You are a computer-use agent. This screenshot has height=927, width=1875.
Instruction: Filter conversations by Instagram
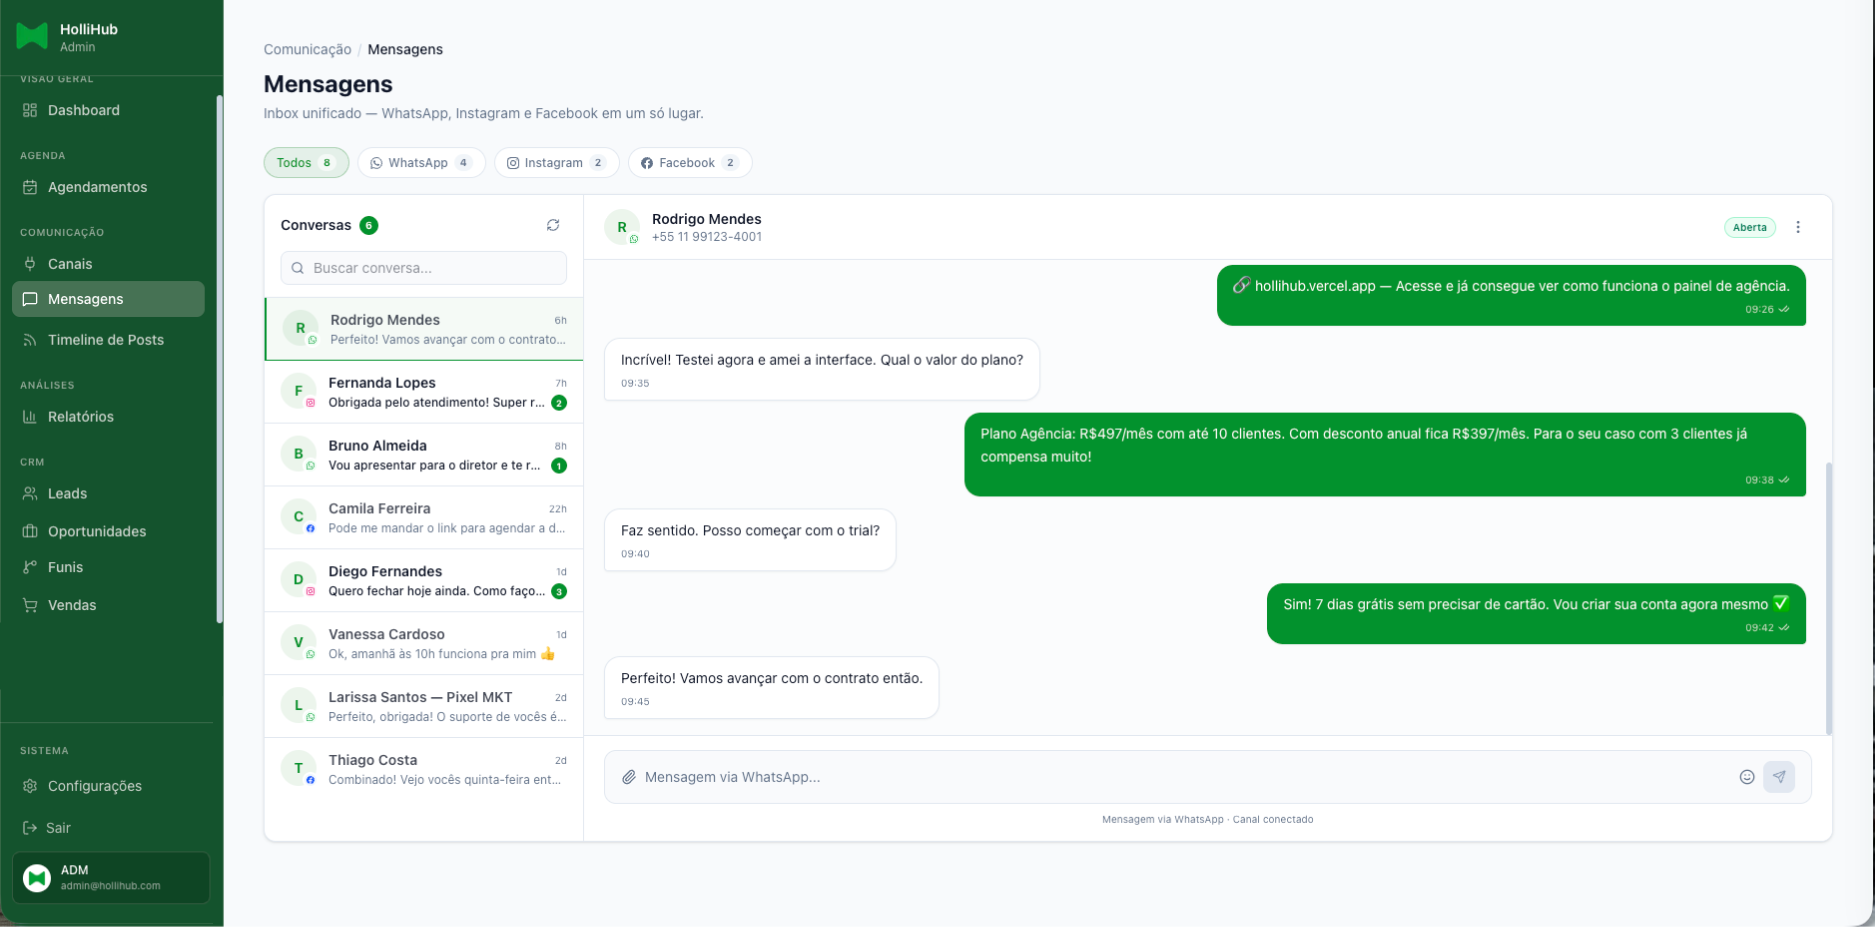pos(556,162)
